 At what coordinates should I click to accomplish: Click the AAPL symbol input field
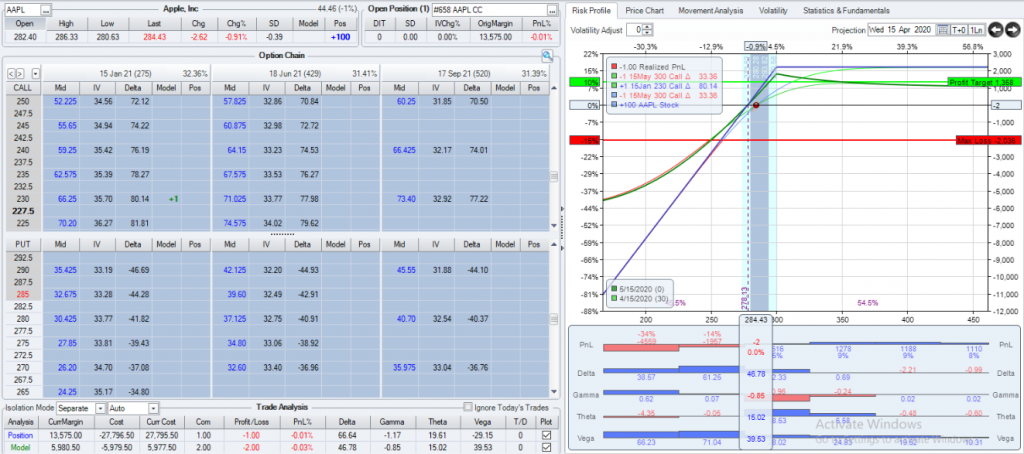coord(22,10)
